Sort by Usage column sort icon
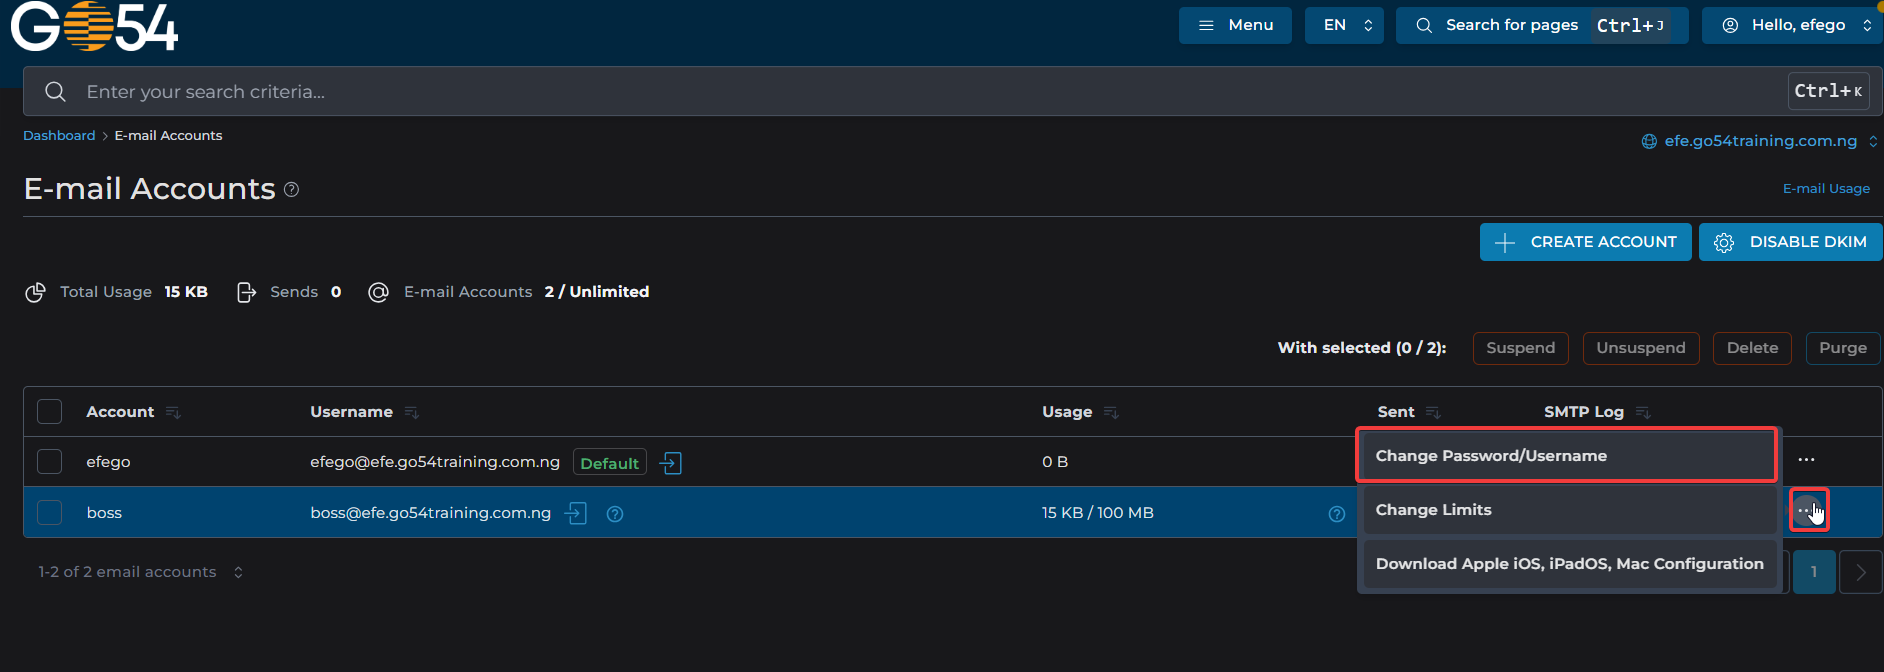 tap(1110, 412)
